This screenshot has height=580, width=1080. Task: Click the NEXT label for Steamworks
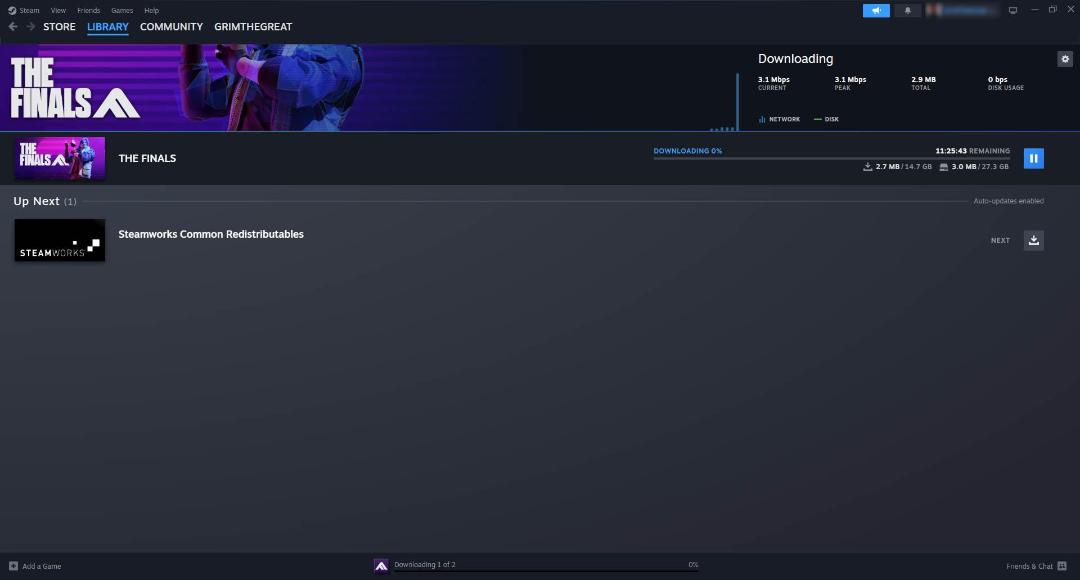click(1000, 240)
